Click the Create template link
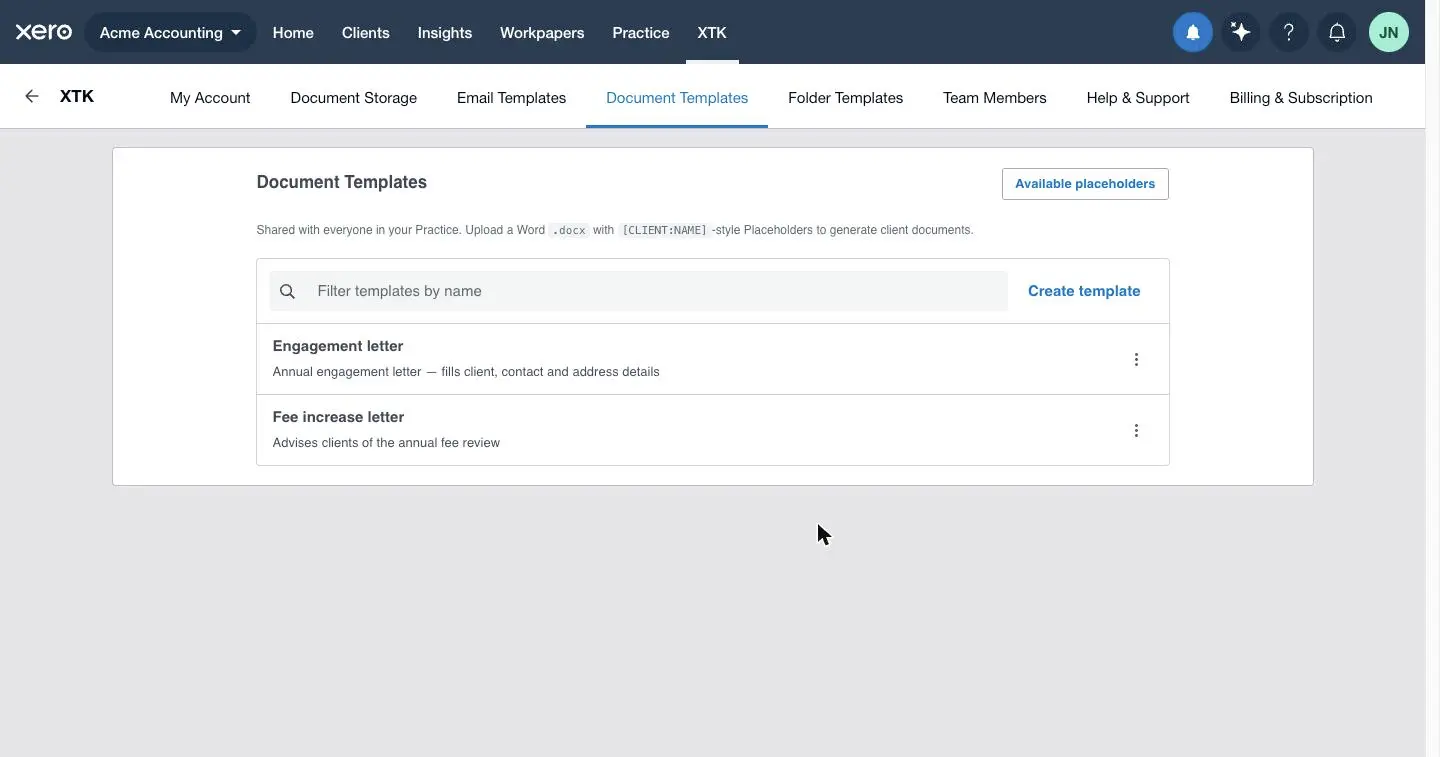1440x757 pixels. (1084, 291)
